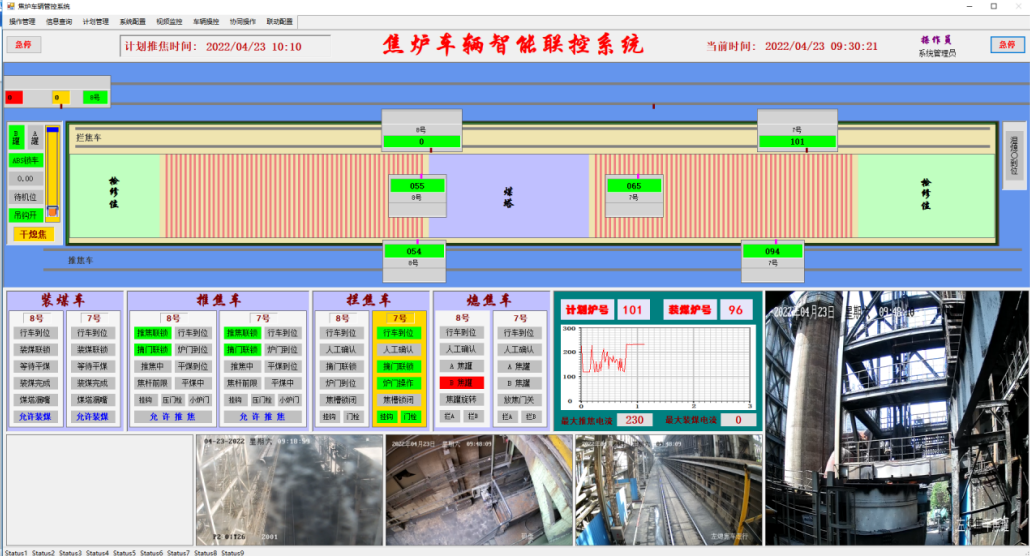Viewport: 1030px width, 556px height.
Task: Toggle the green B罐 indicator
Action: click(x=17, y=137)
